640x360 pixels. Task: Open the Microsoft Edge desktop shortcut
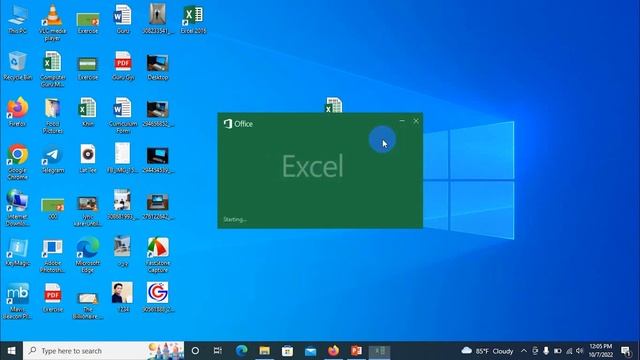[x=88, y=255]
